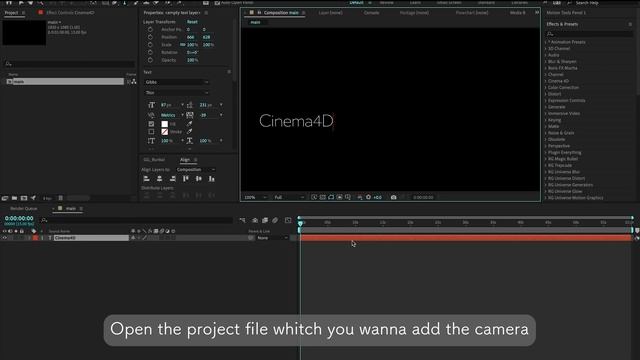The width and height of the screenshot is (640, 360).
Task: Open the font family dropdown in Text section
Action: coord(177,82)
